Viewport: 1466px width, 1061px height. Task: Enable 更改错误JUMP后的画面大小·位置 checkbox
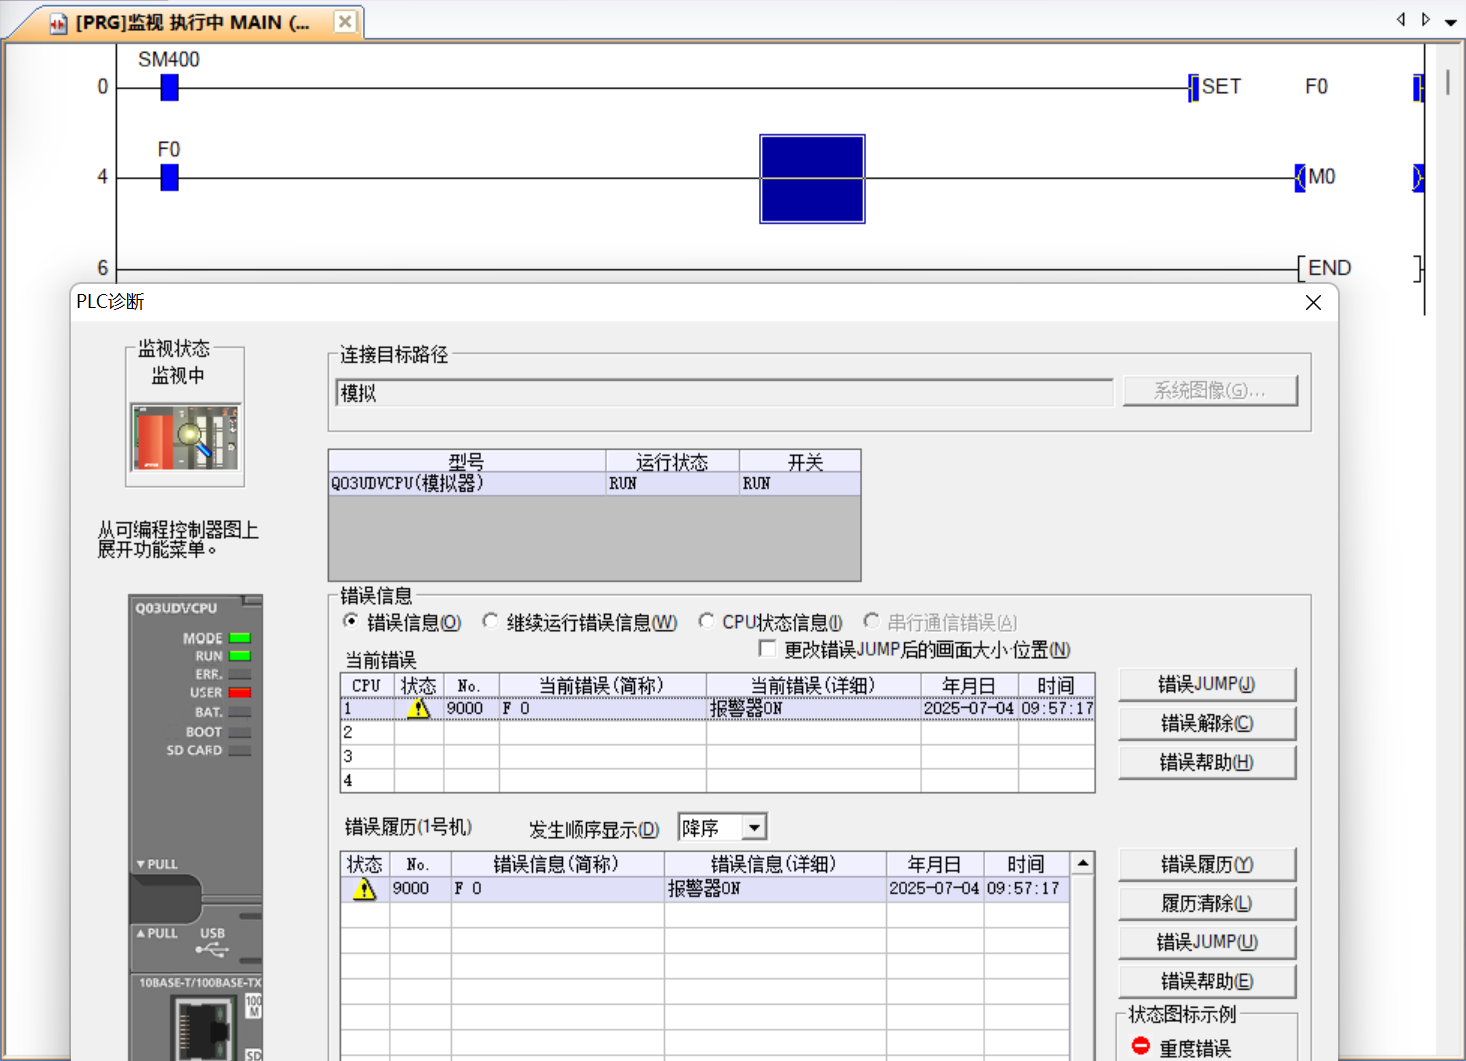pos(767,649)
